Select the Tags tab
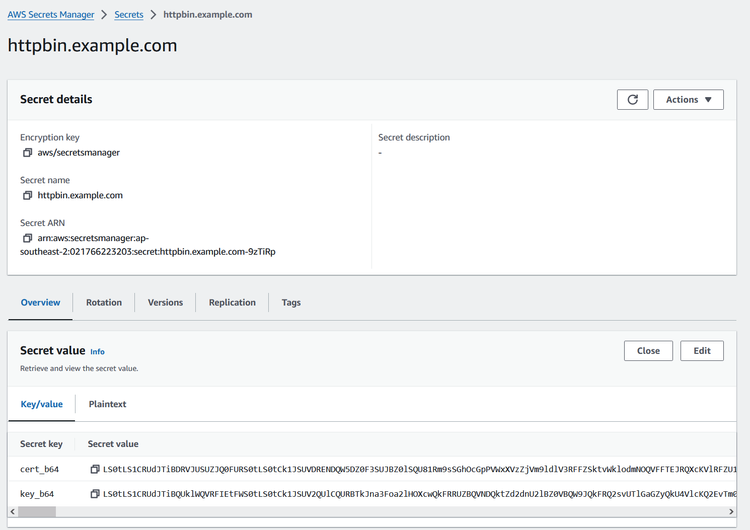 [291, 303]
